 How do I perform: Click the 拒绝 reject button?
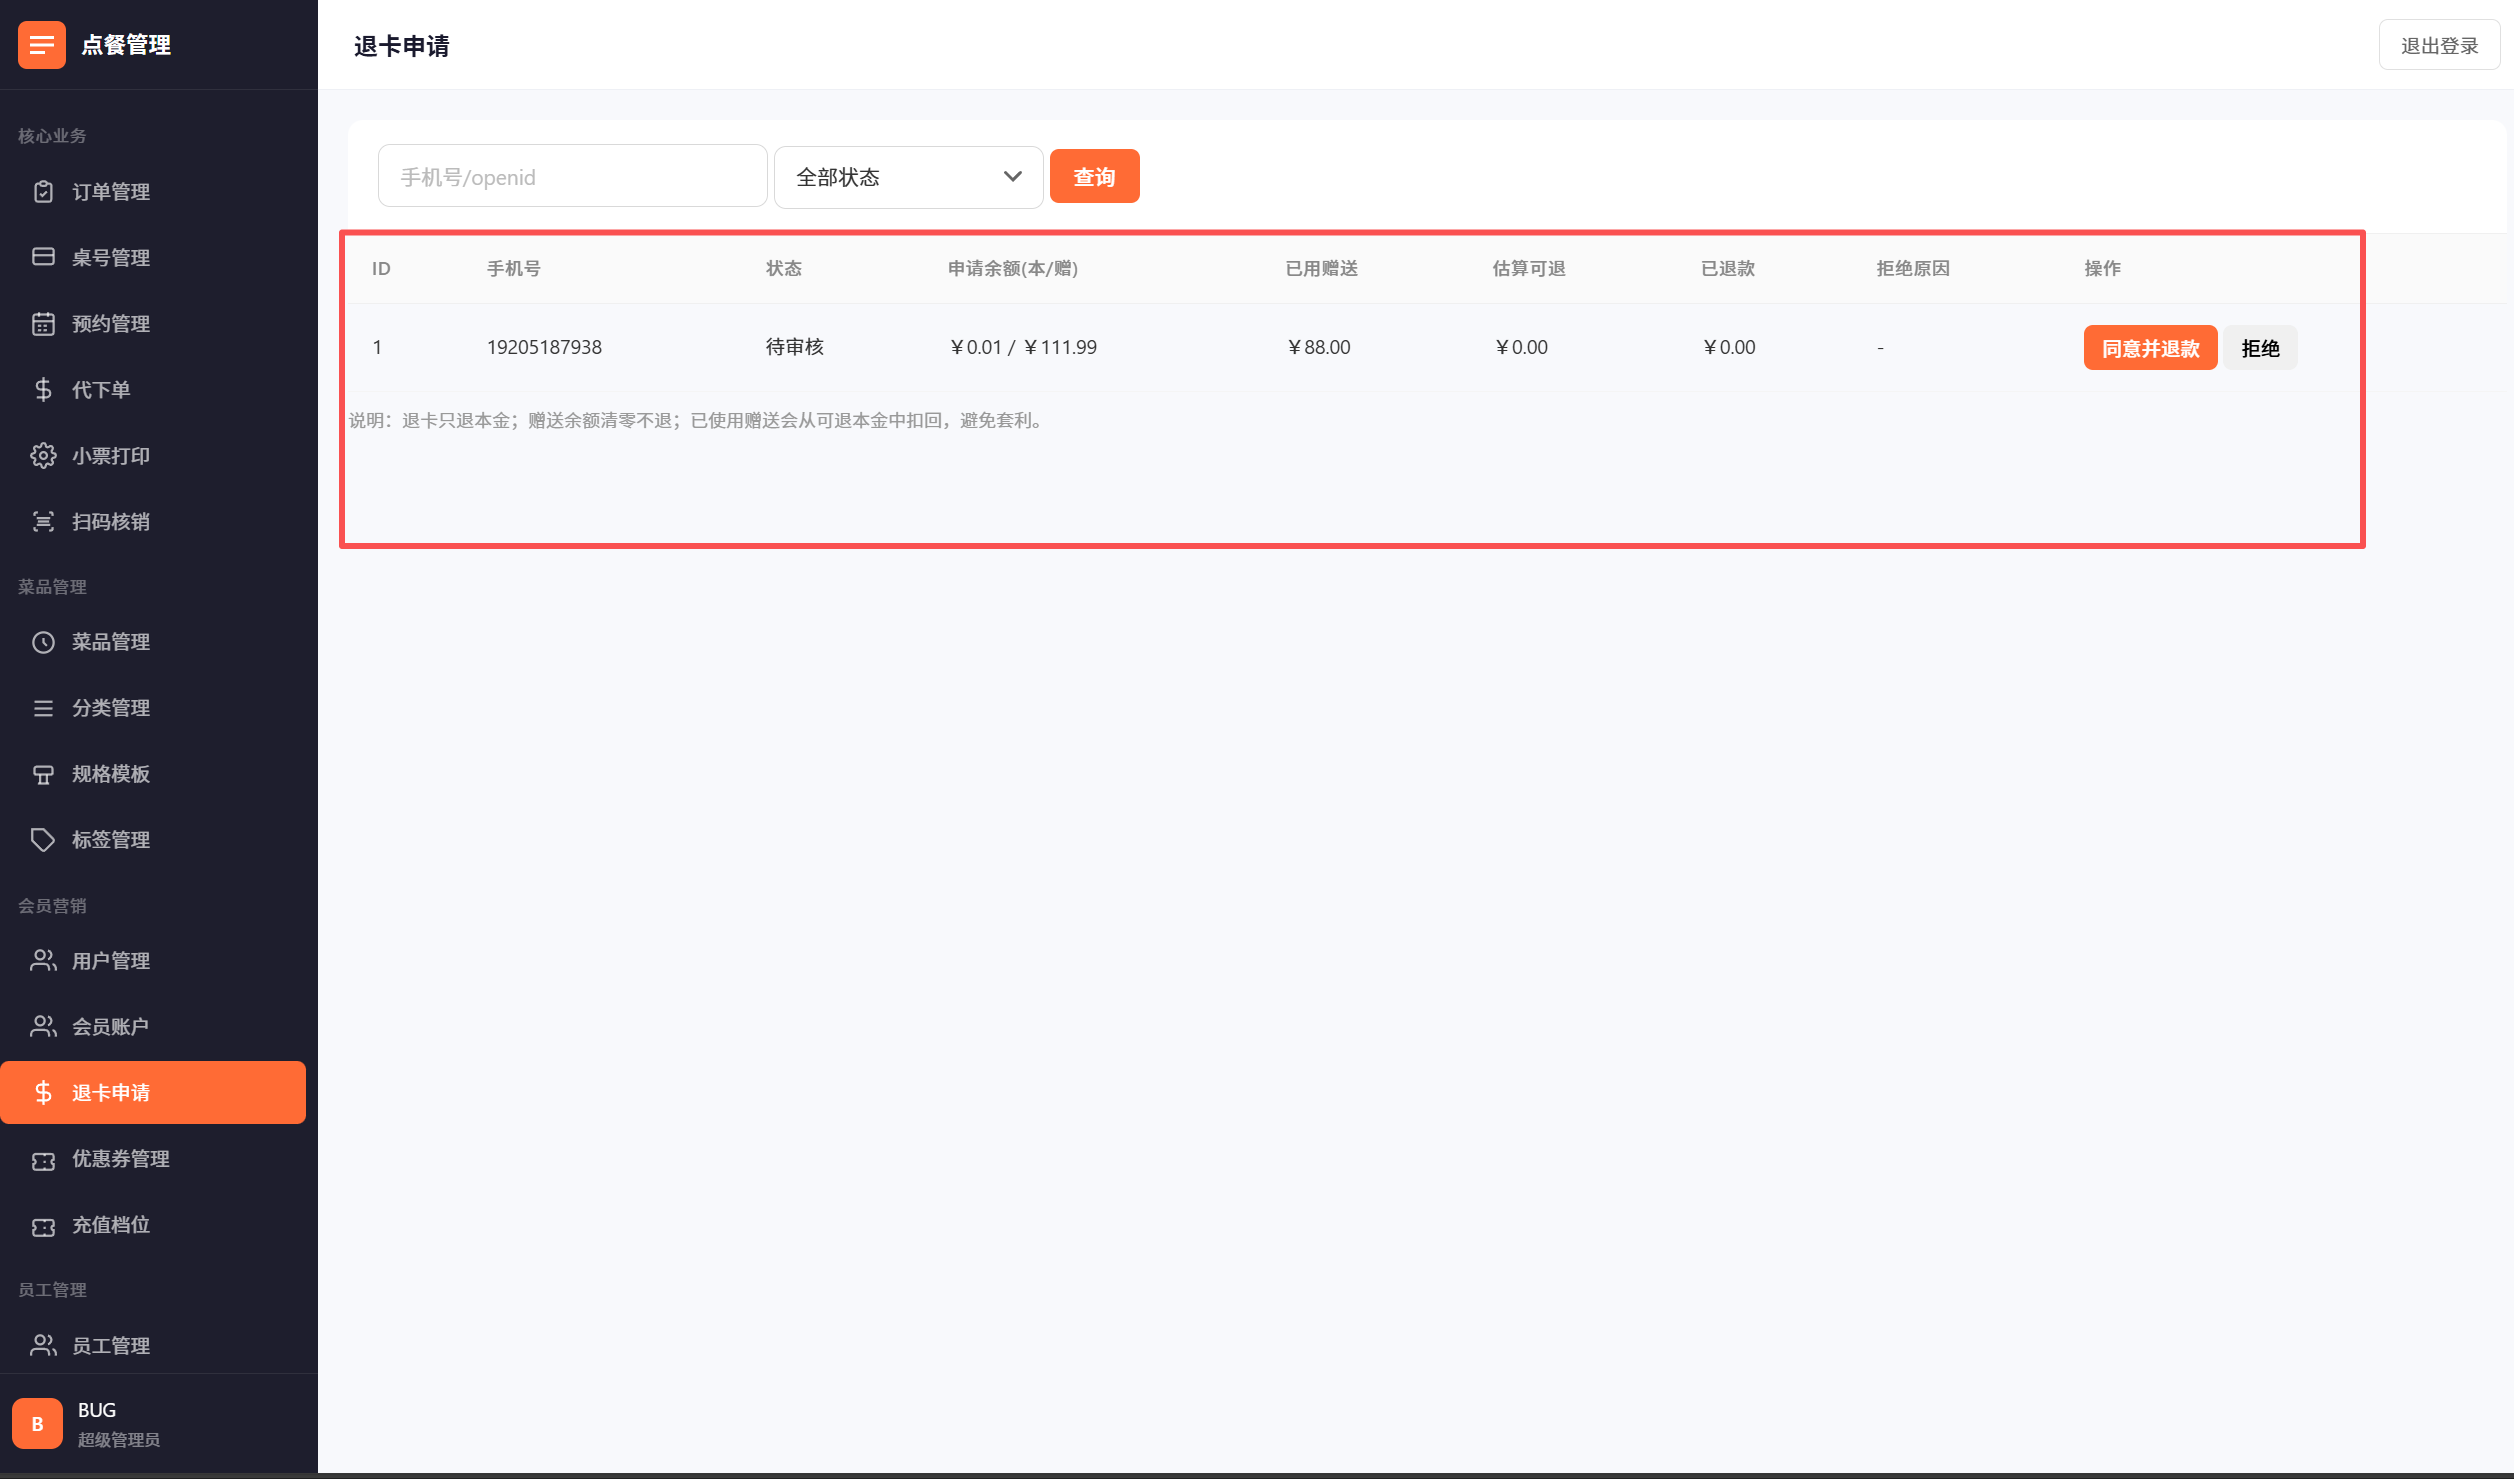2260,348
